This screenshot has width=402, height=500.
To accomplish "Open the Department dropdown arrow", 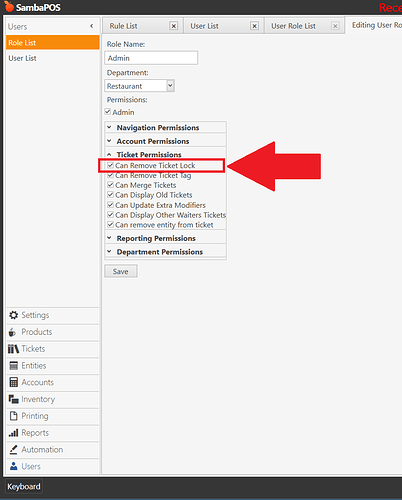I will click(170, 86).
